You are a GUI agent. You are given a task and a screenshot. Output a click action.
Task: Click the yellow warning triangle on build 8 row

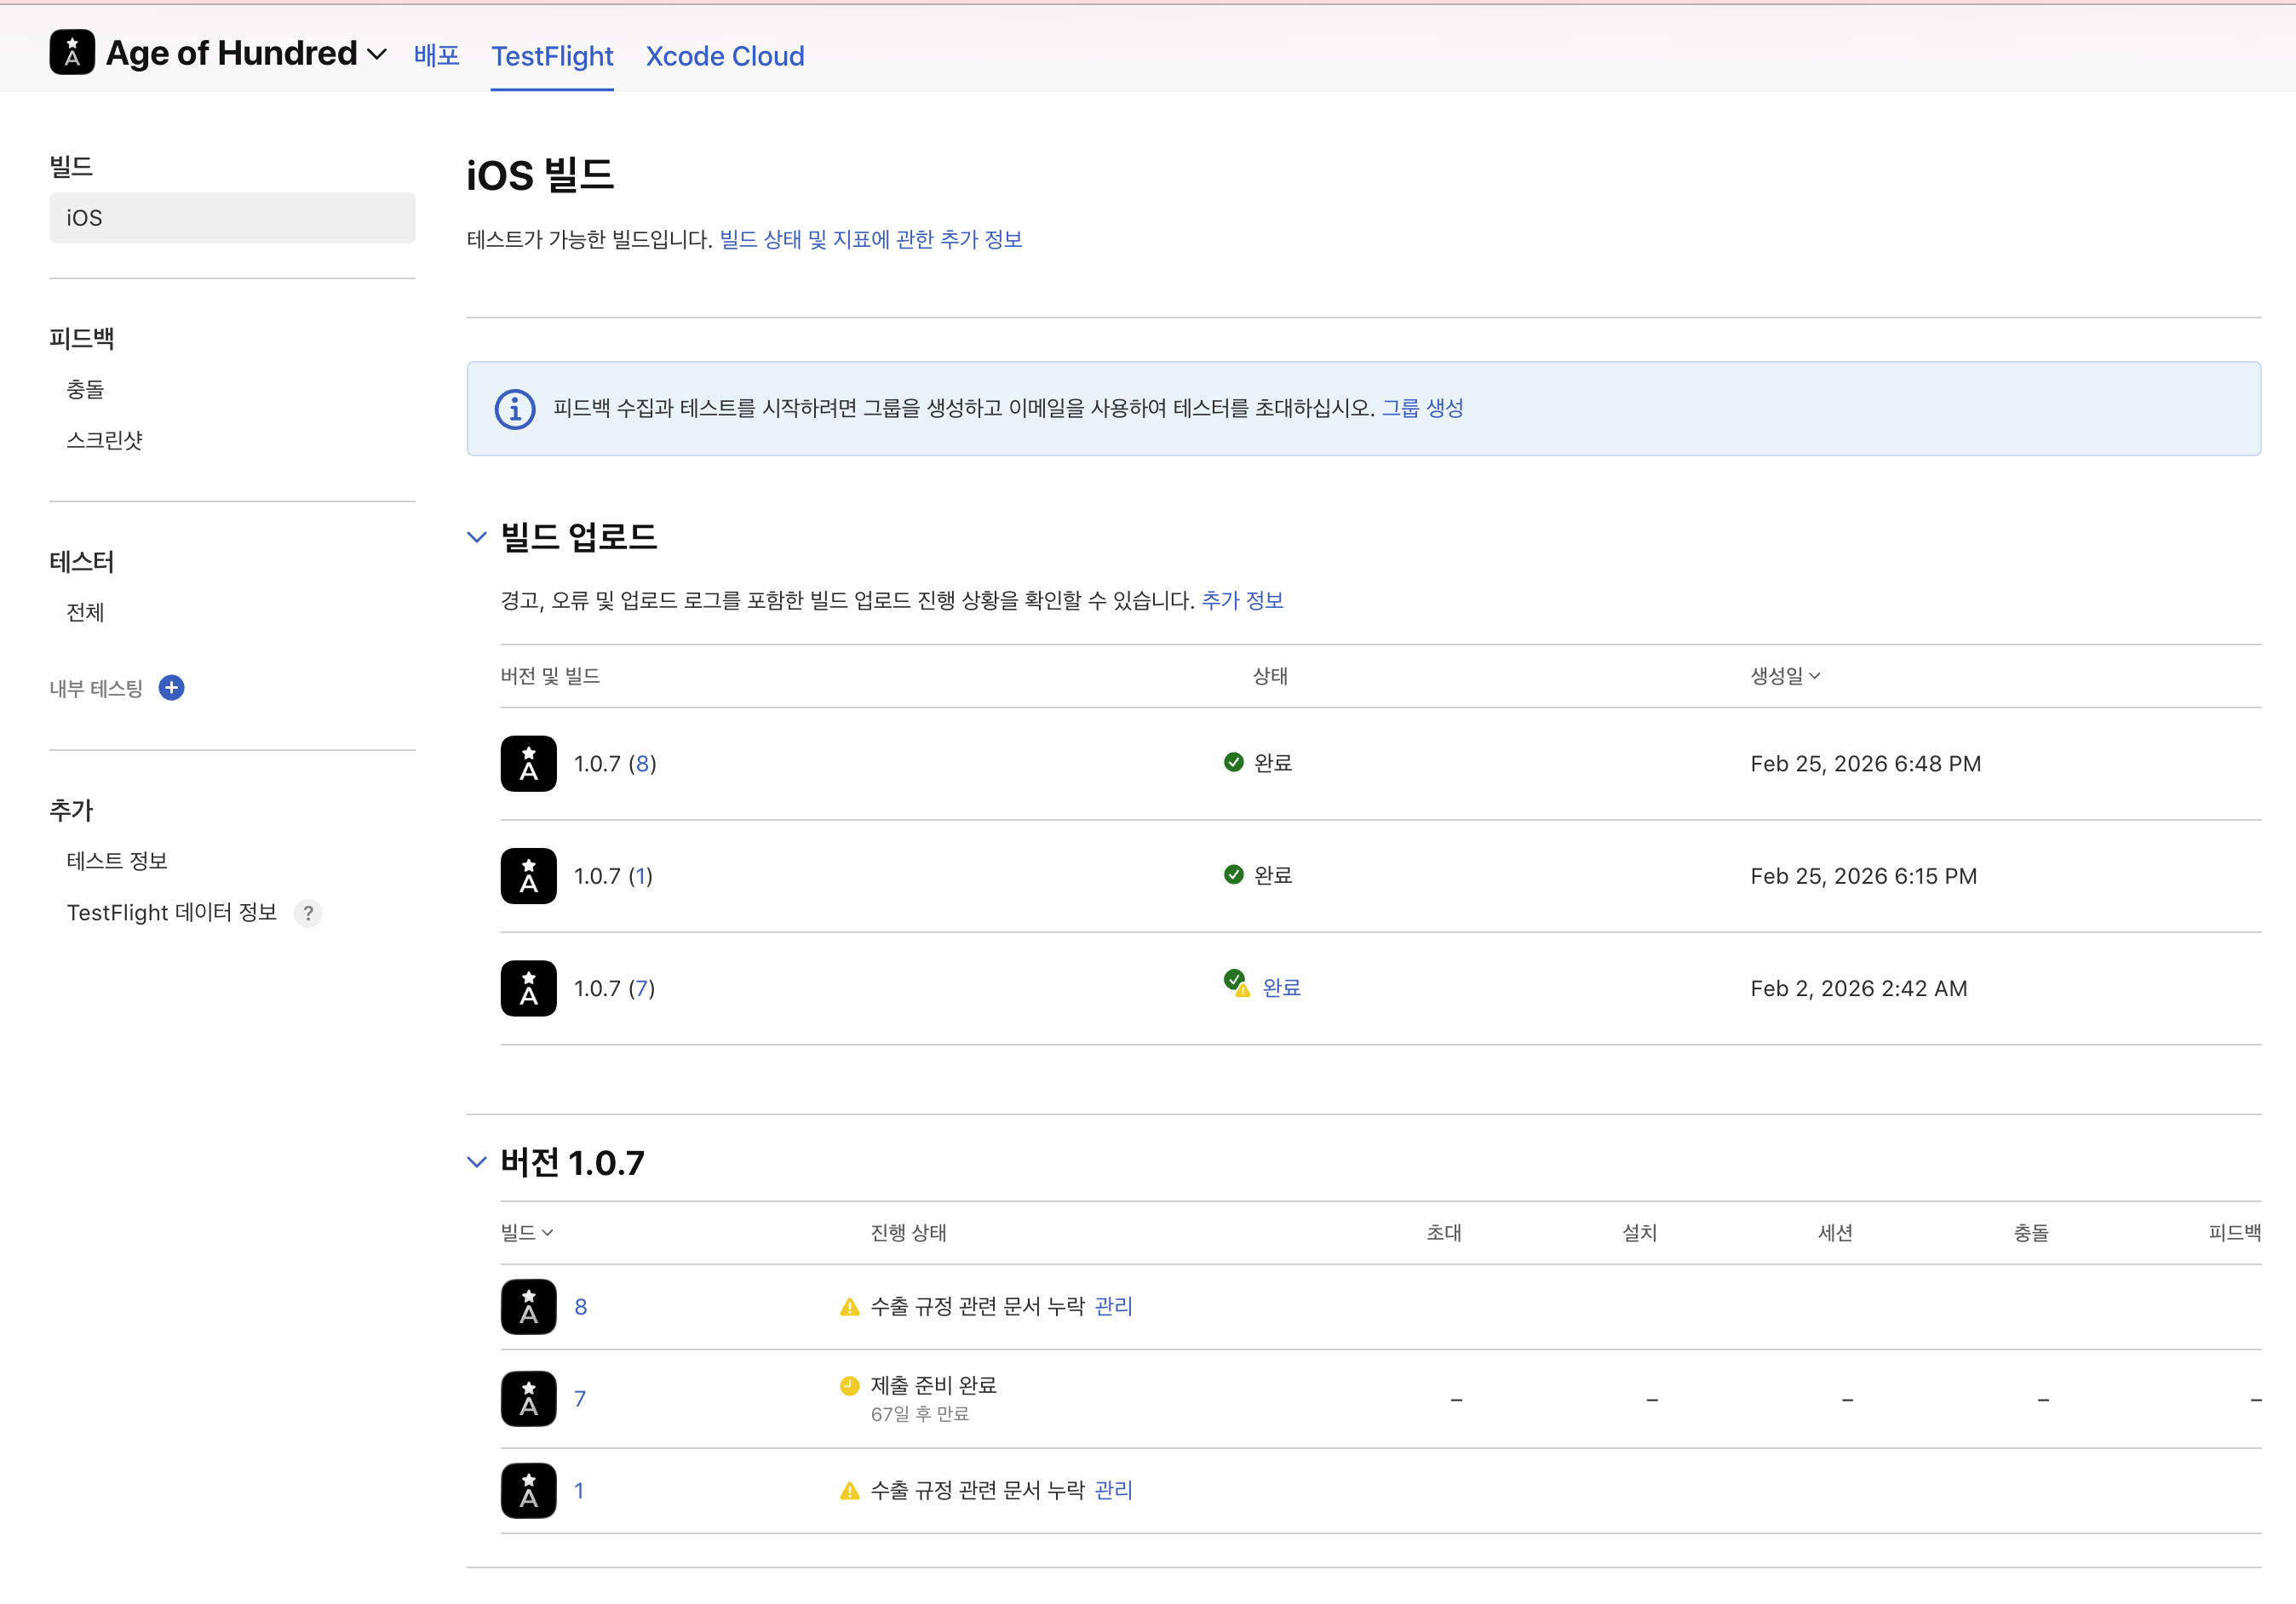pyautogui.click(x=849, y=1307)
